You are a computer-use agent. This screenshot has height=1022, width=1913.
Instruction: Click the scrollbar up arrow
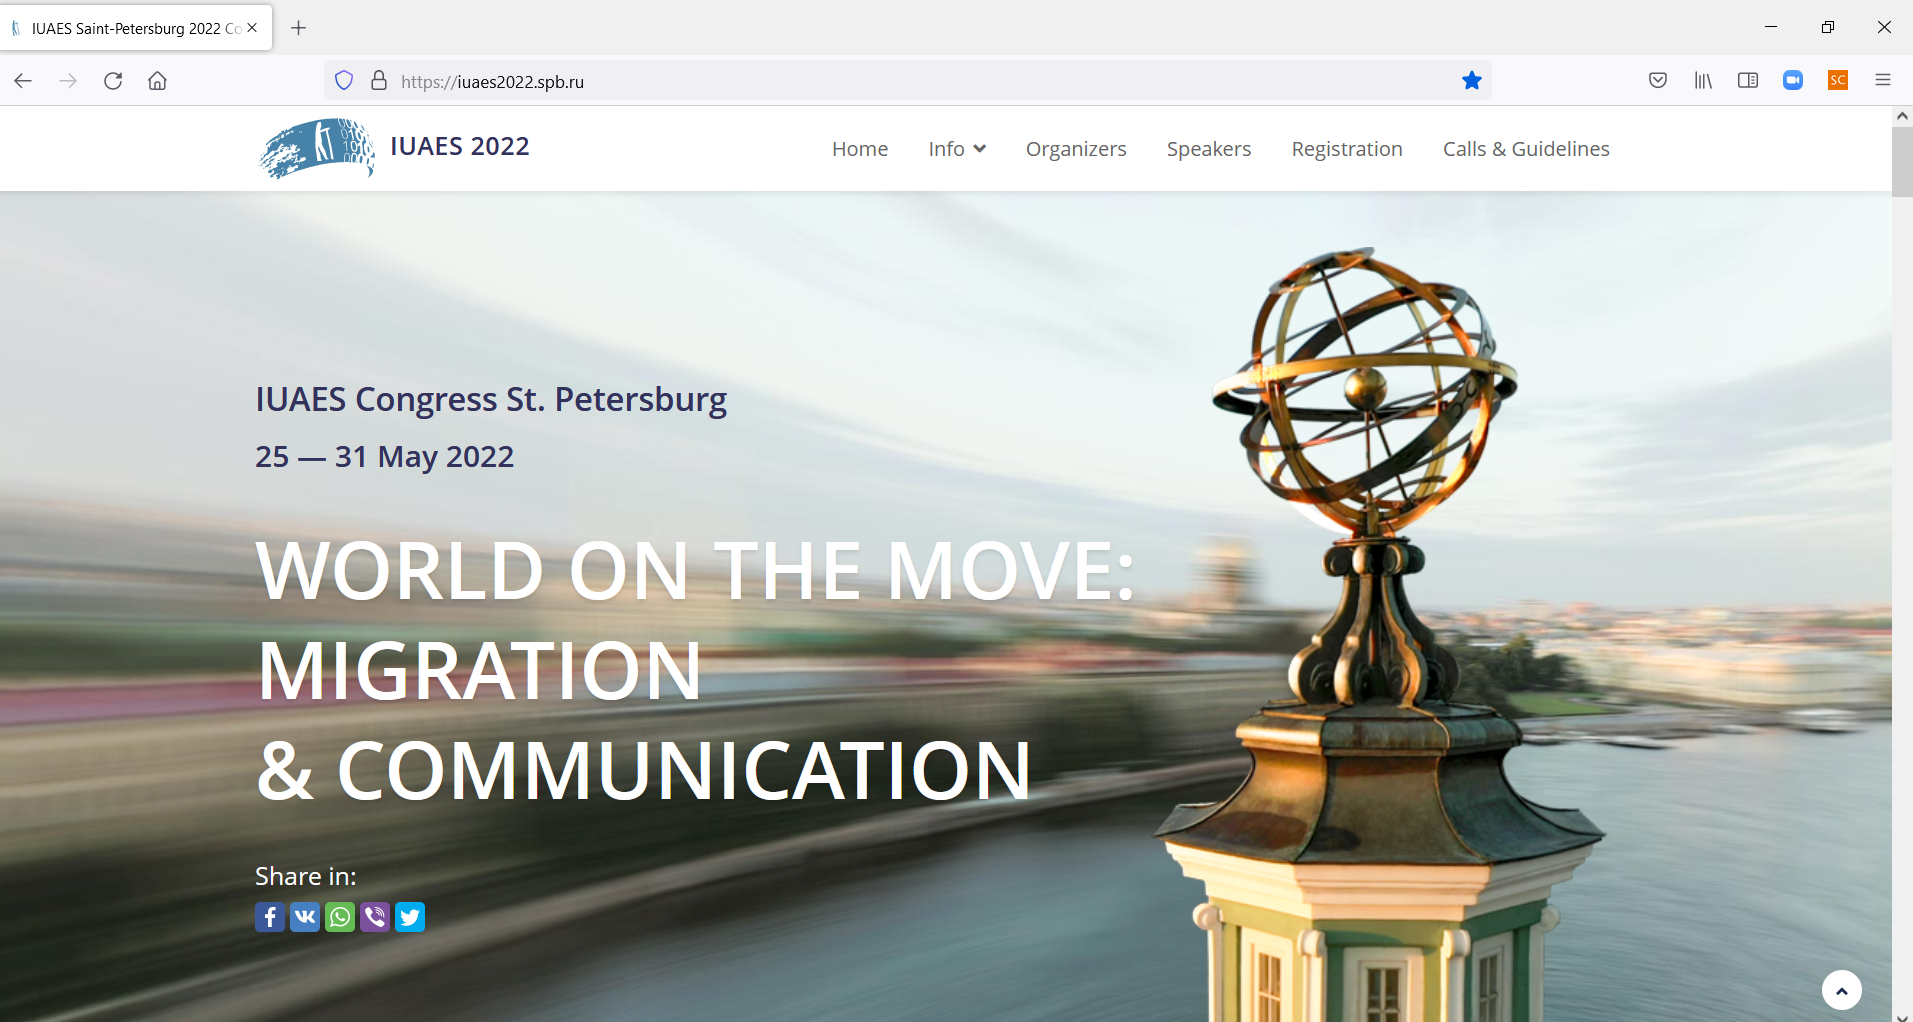click(1902, 116)
